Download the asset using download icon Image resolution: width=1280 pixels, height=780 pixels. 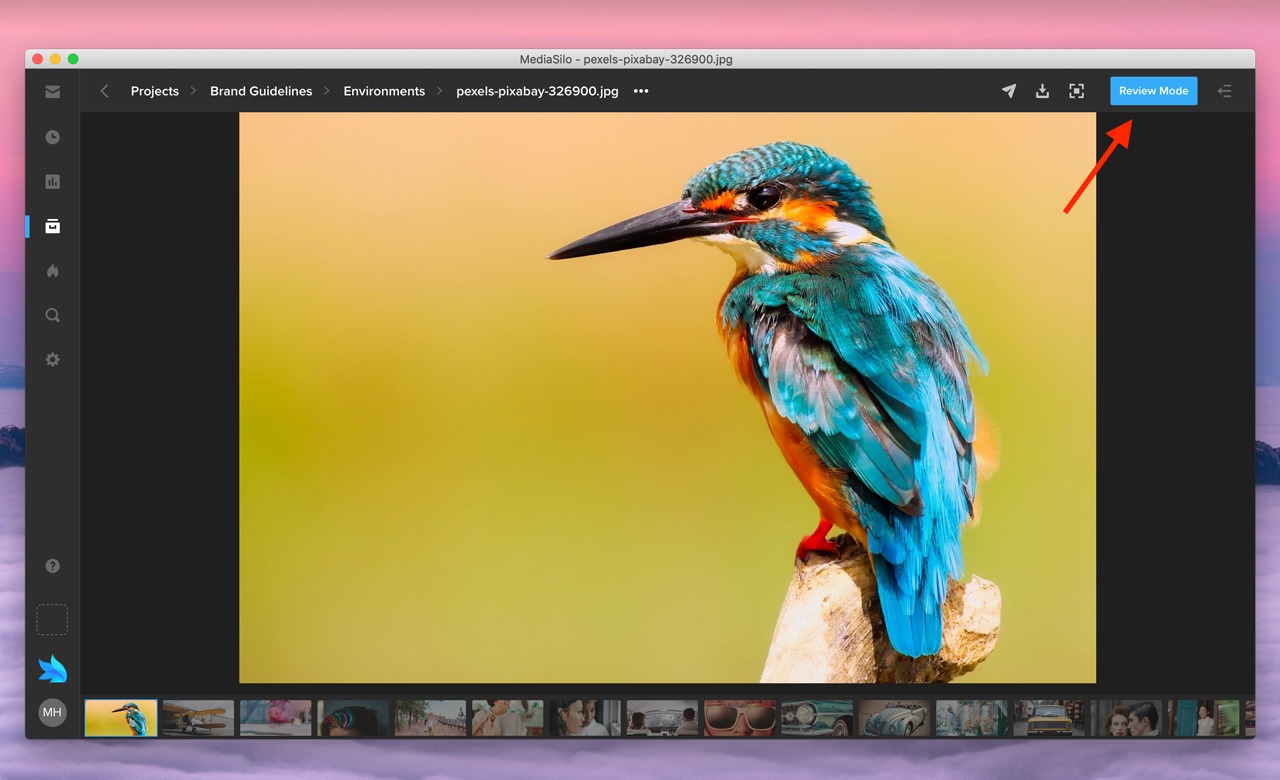click(1042, 91)
